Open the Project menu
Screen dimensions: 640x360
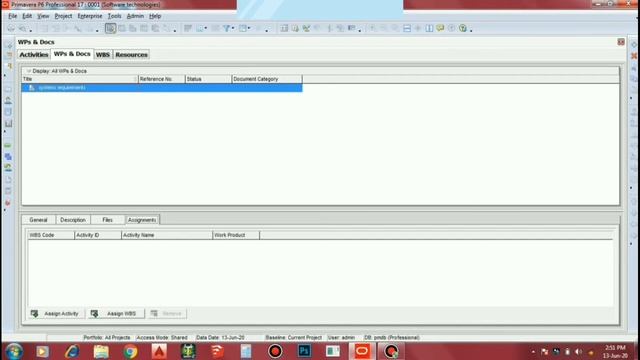63,16
